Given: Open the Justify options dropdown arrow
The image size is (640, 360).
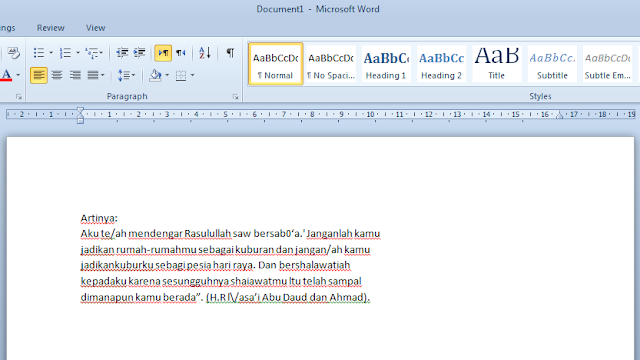Looking at the screenshot, I should pyautogui.click(x=102, y=75).
